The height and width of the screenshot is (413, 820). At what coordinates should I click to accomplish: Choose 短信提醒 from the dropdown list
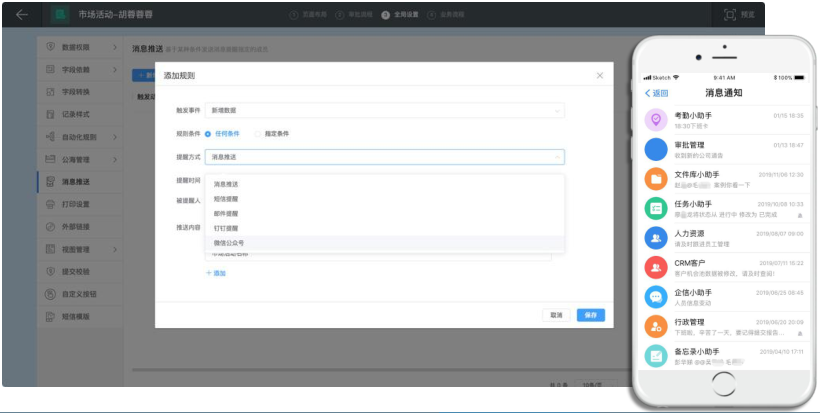pos(226,199)
